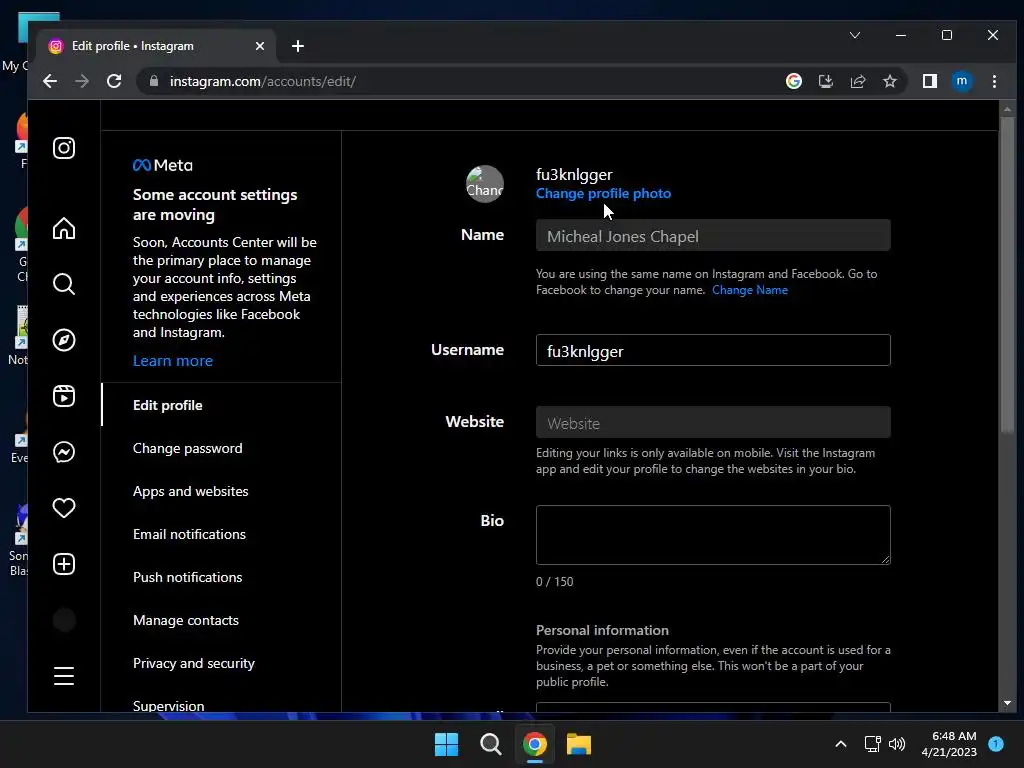
Task: Open the tab search chevron dropdown
Action: [855, 35]
